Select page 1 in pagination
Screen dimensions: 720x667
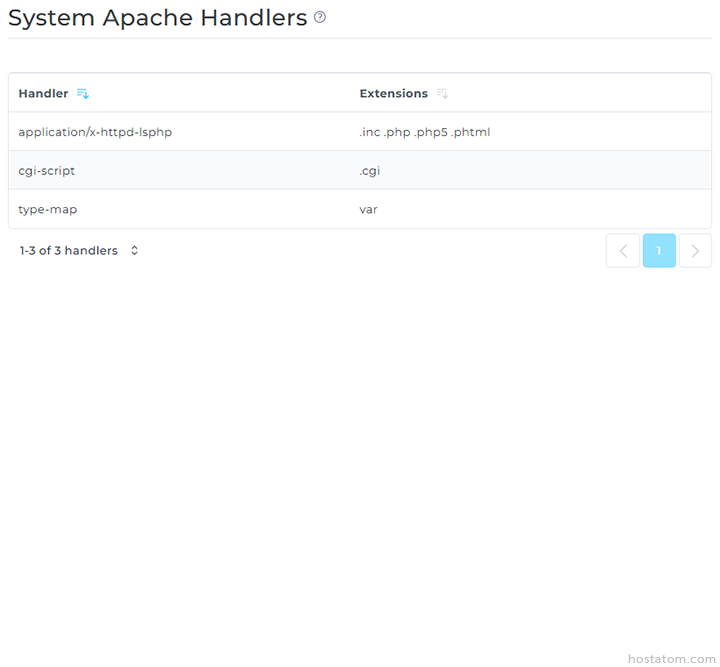659,251
